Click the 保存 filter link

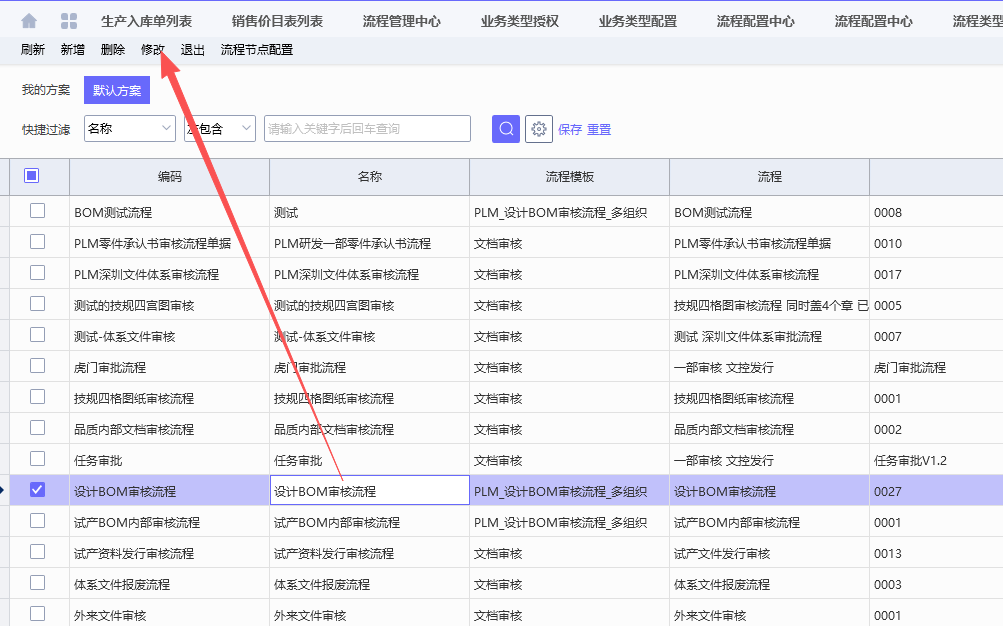point(569,129)
